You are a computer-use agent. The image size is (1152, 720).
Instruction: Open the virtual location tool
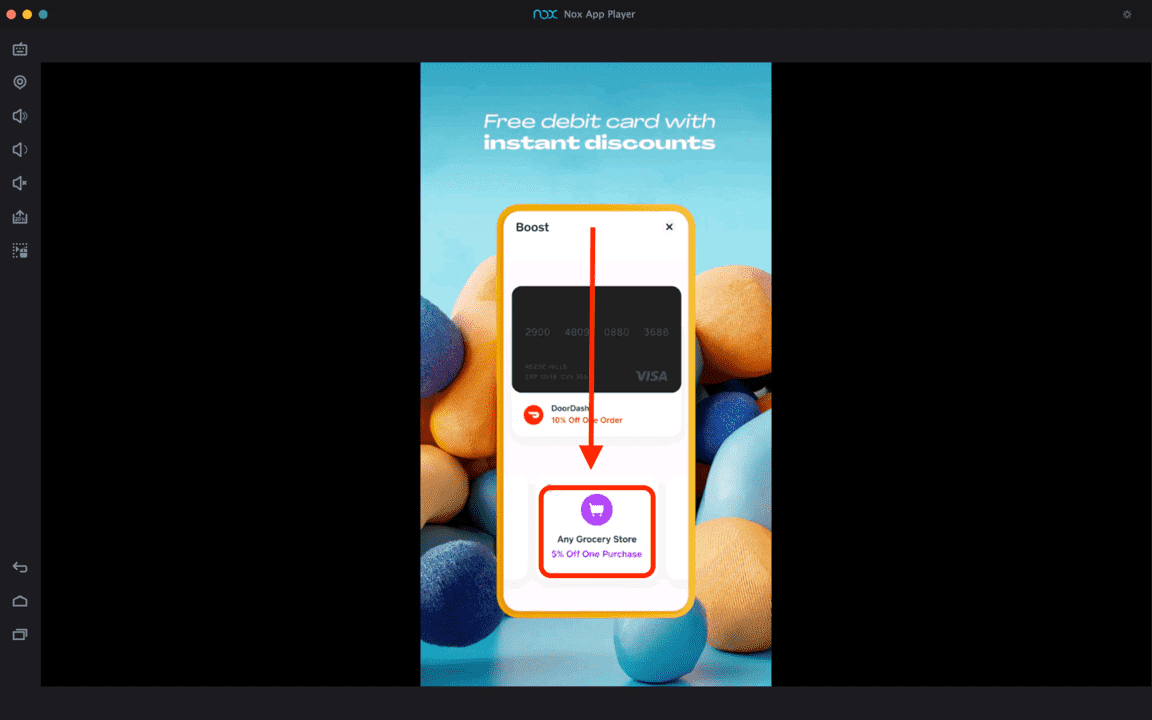pyautogui.click(x=20, y=82)
